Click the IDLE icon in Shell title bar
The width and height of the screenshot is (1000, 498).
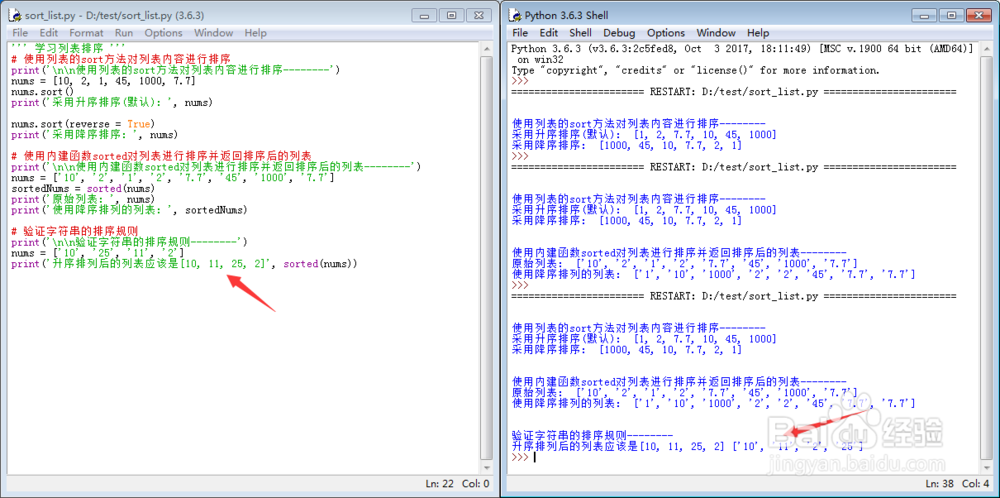[x=515, y=15]
